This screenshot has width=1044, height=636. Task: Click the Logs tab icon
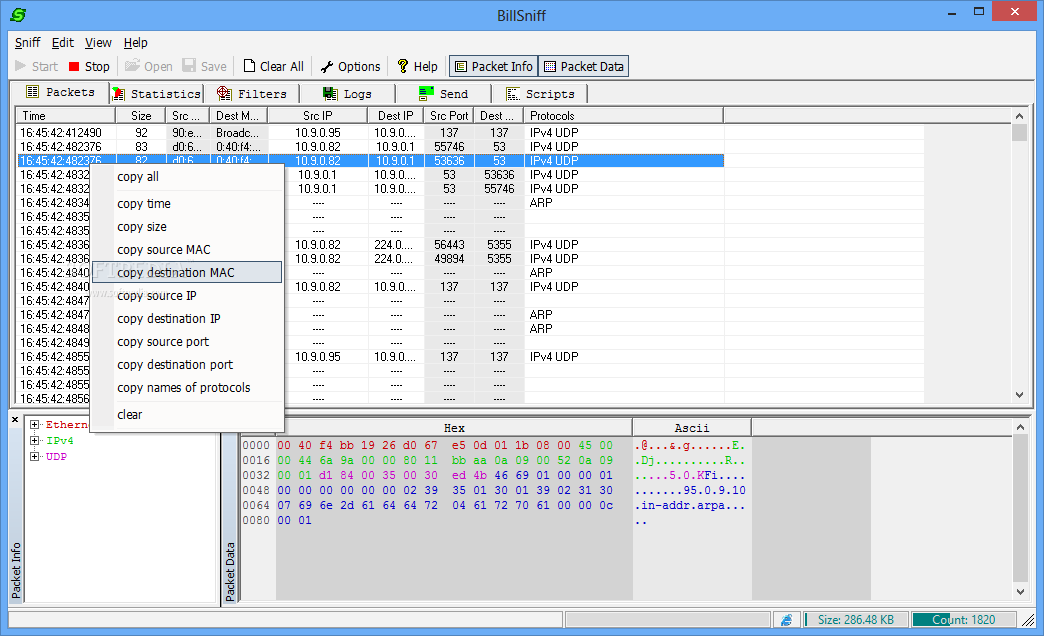click(x=330, y=94)
